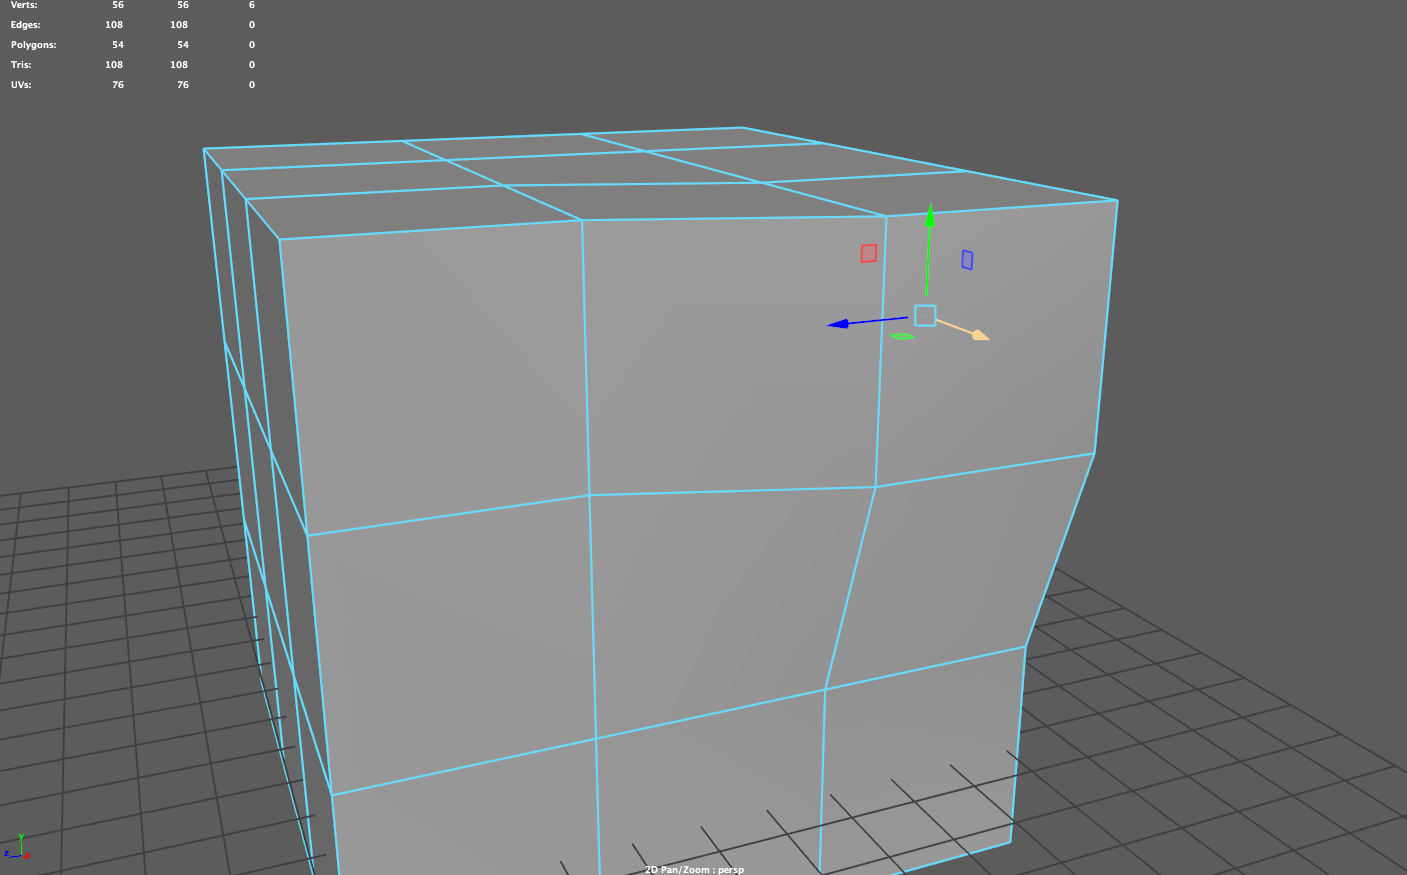Click the cyan center square of the Move manipulator

(x=925, y=315)
